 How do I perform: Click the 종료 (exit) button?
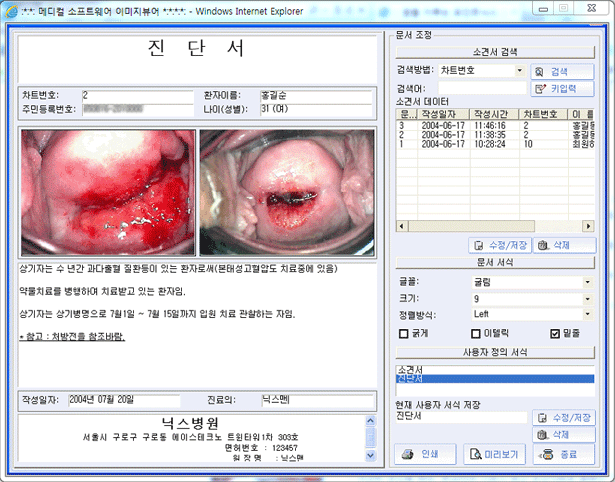(x=563, y=455)
